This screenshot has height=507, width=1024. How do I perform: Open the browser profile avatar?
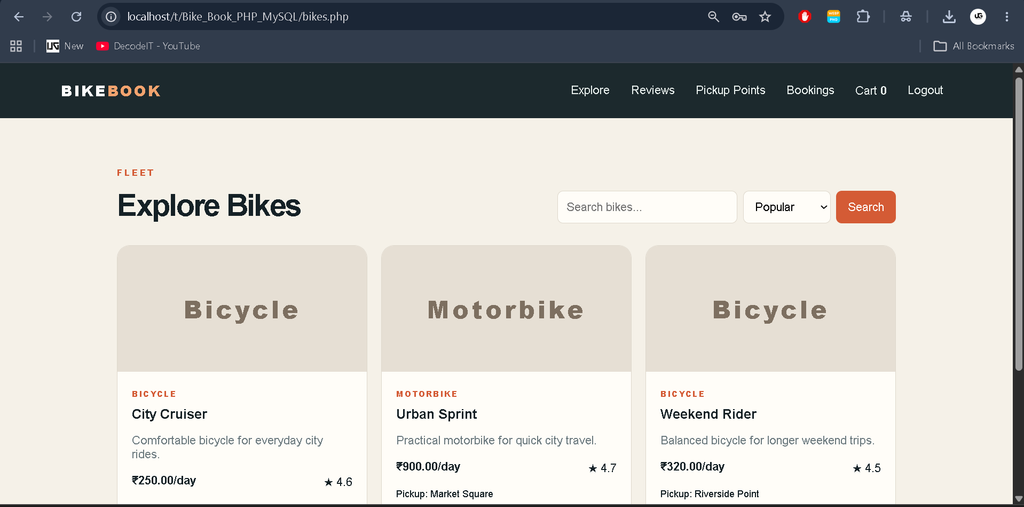978,17
